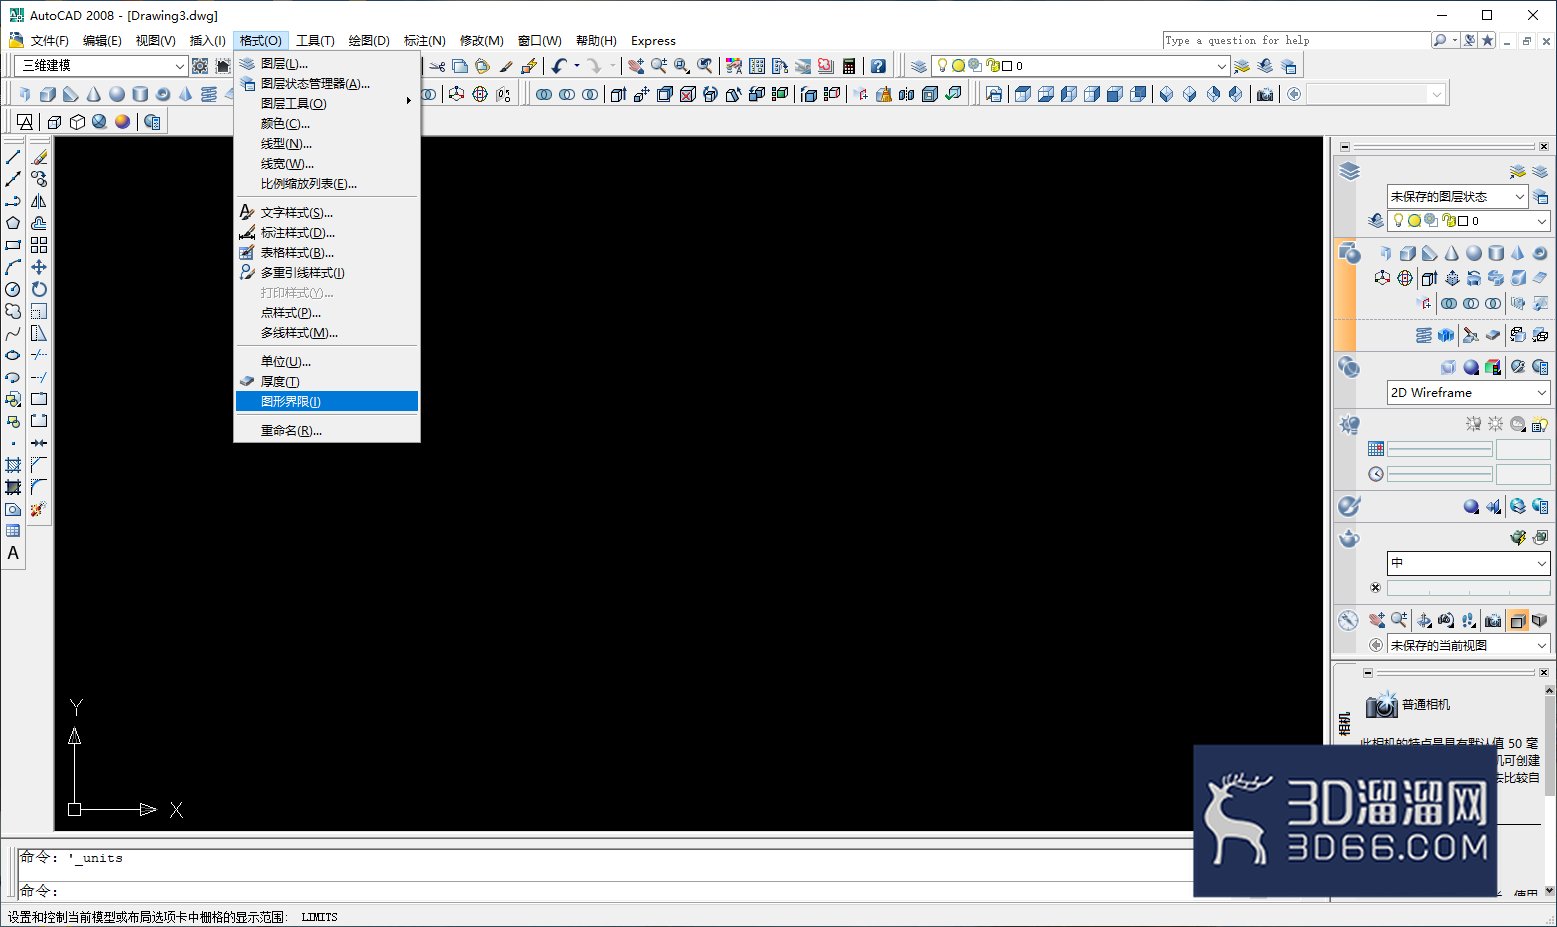Toggle parallel projection in dashboard
1557x927 pixels.
(1518, 620)
